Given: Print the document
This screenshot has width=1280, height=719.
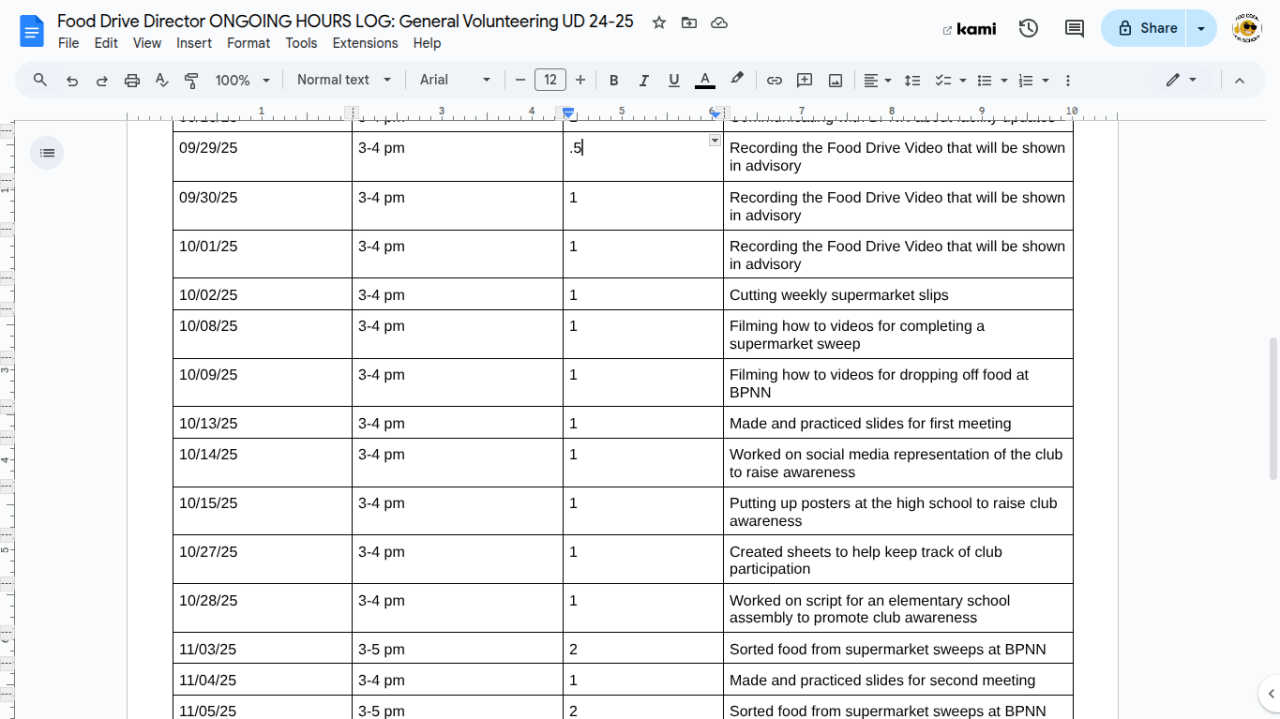Looking at the screenshot, I should pos(132,80).
